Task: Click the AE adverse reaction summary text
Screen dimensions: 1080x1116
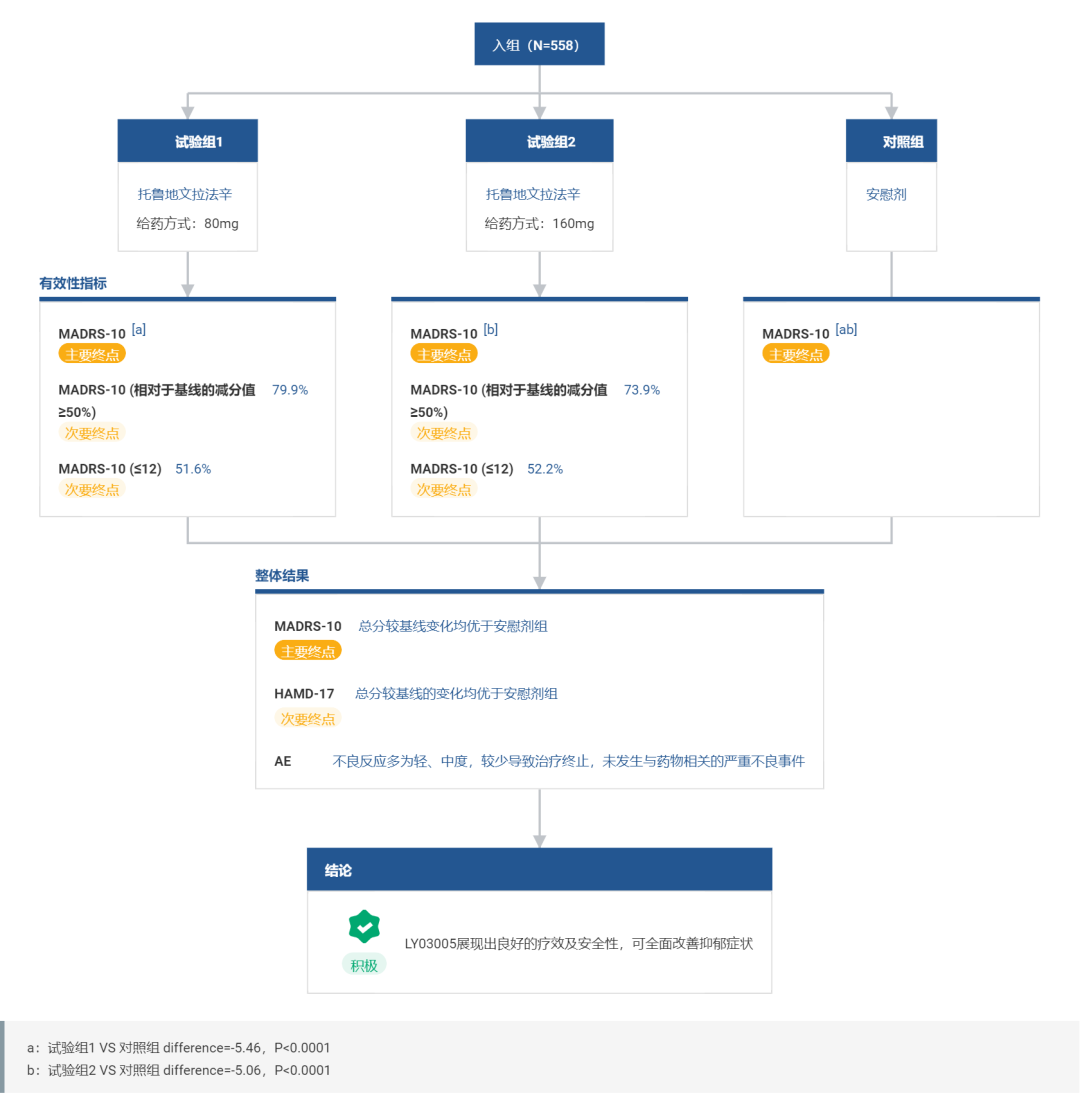Action: (x=568, y=761)
